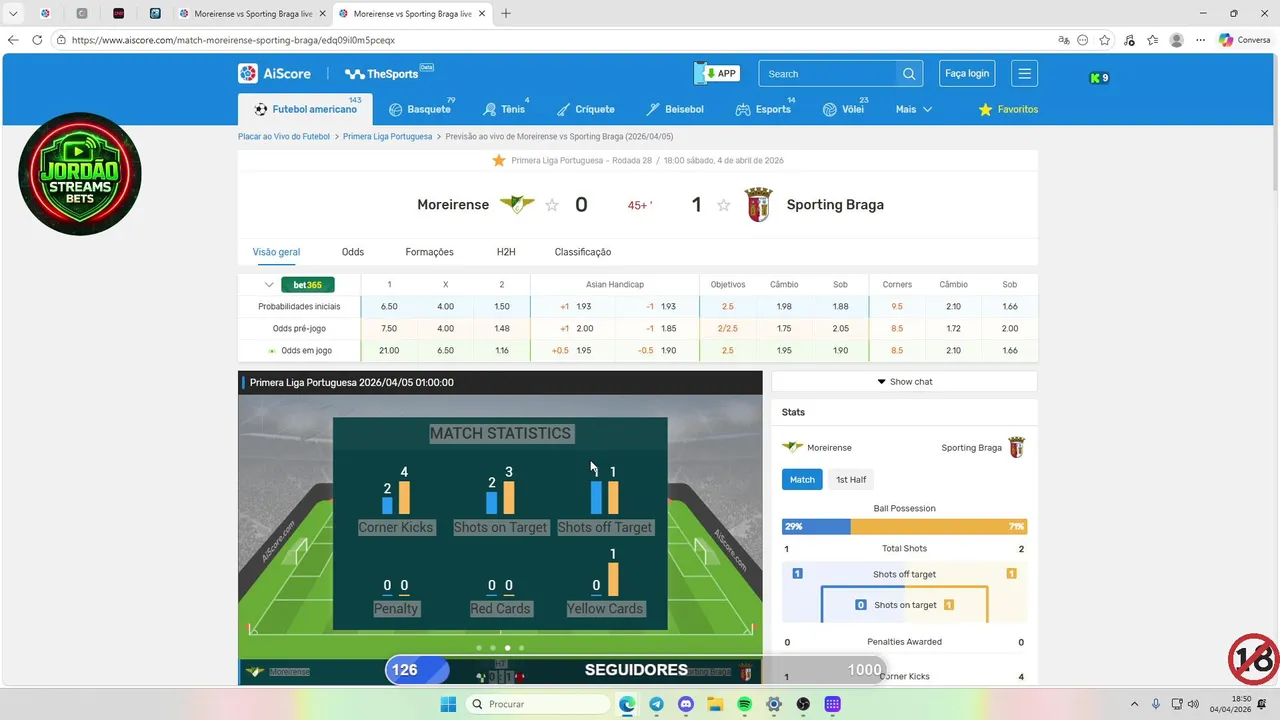Viewport: 1280px width, 720px height.
Task: Click the green K9 badge
Action: coord(1099,78)
